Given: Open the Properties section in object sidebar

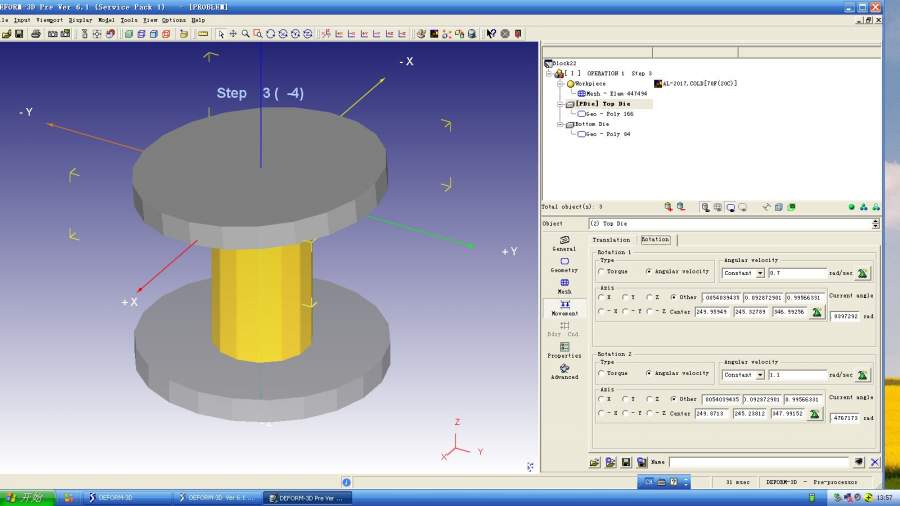Looking at the screenshot, I should (x=564, y=351).
